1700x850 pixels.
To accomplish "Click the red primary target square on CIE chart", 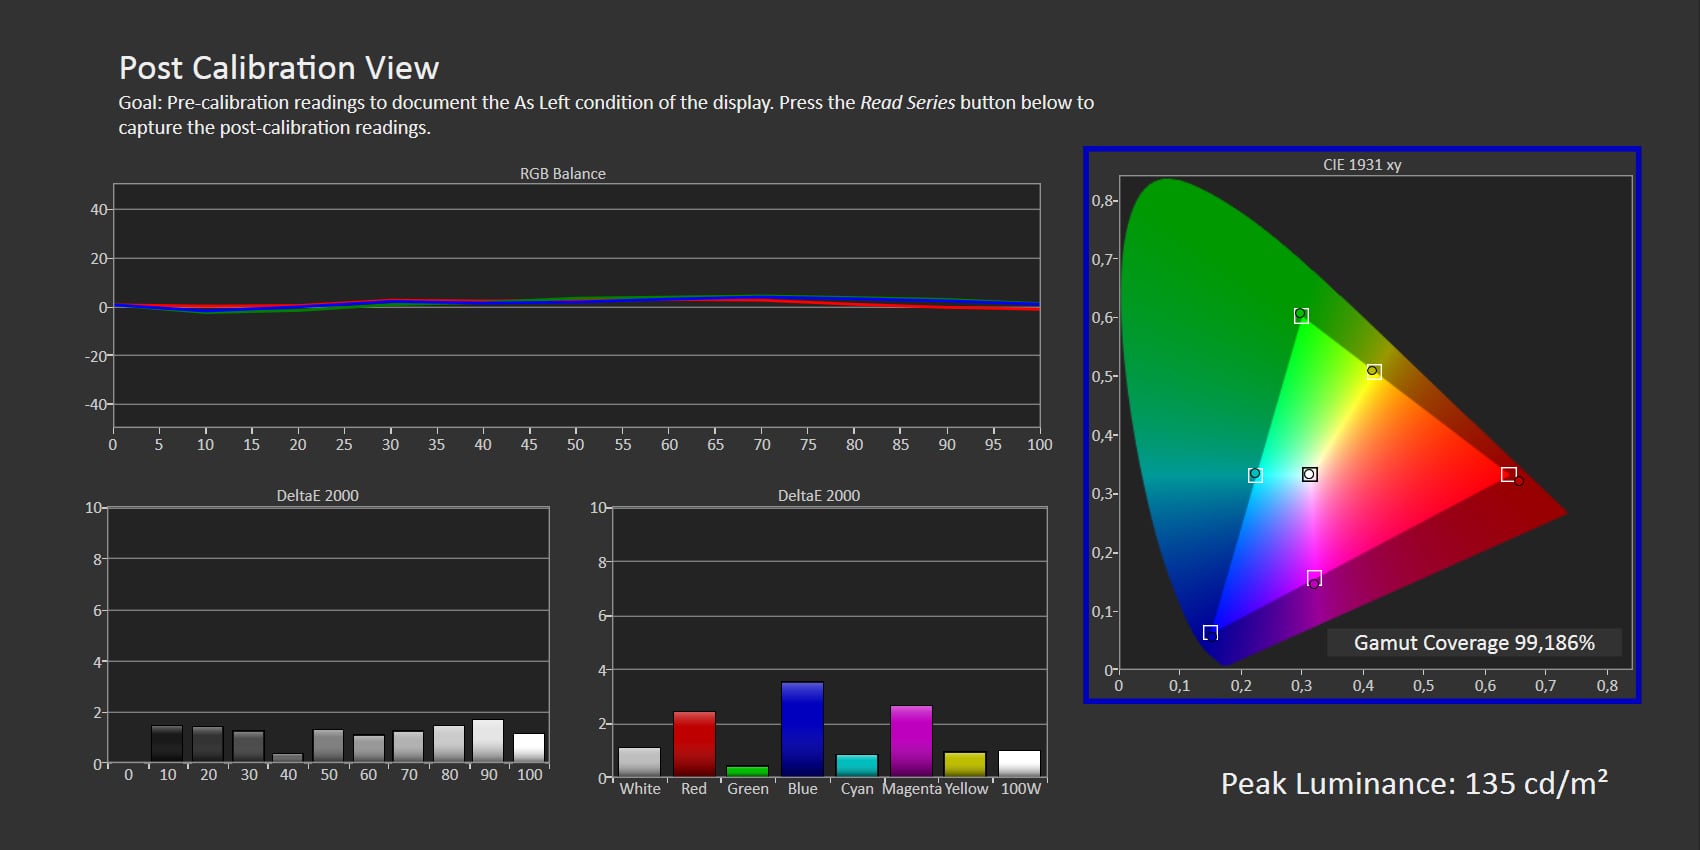I will [1508, 474].
